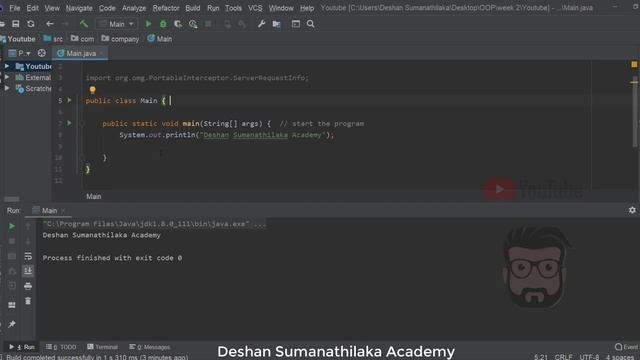Rerun Main in Run panel
The width and height of the screenshot is (640, 360).
12,226
